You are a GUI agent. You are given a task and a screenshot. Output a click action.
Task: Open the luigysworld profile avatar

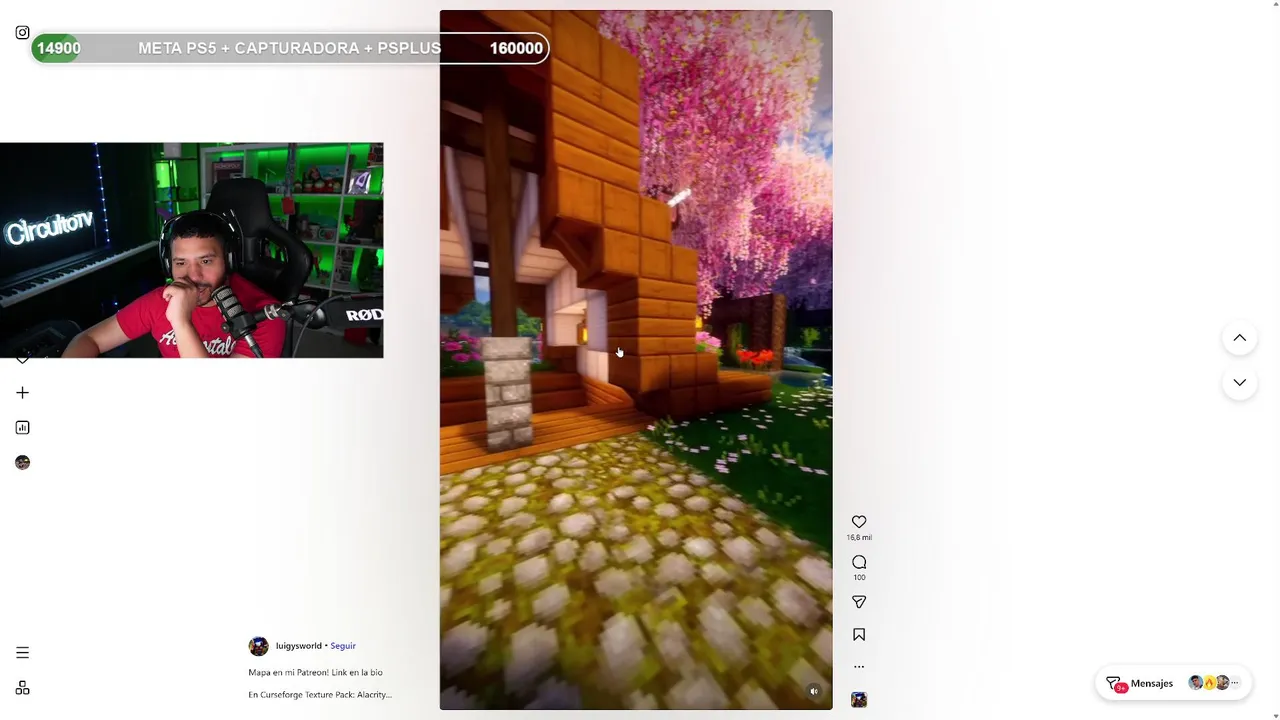pos(258,646)
